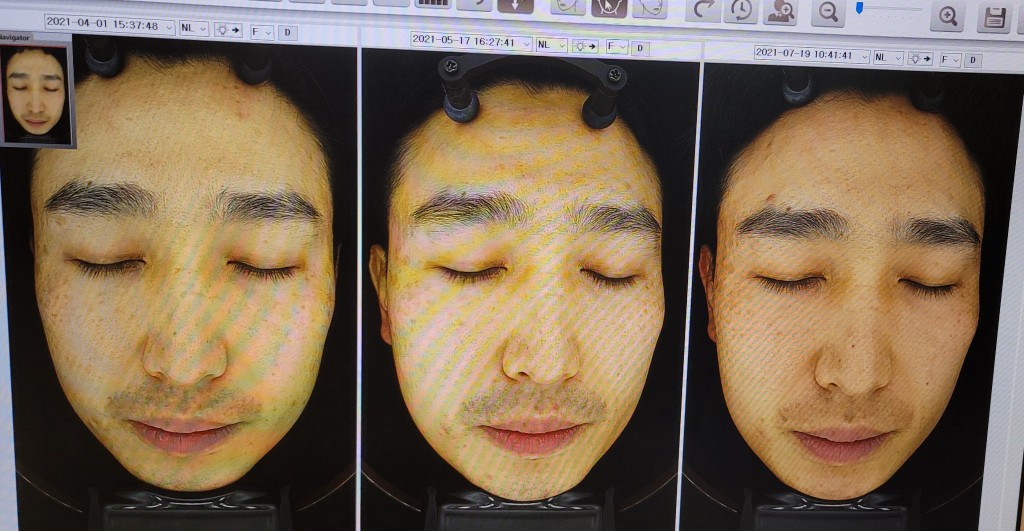Click the light bulb arrow button in the 2021-05-17 panel
The height and width of the screenshot is (531, 1024).
[x=585, y=46]
